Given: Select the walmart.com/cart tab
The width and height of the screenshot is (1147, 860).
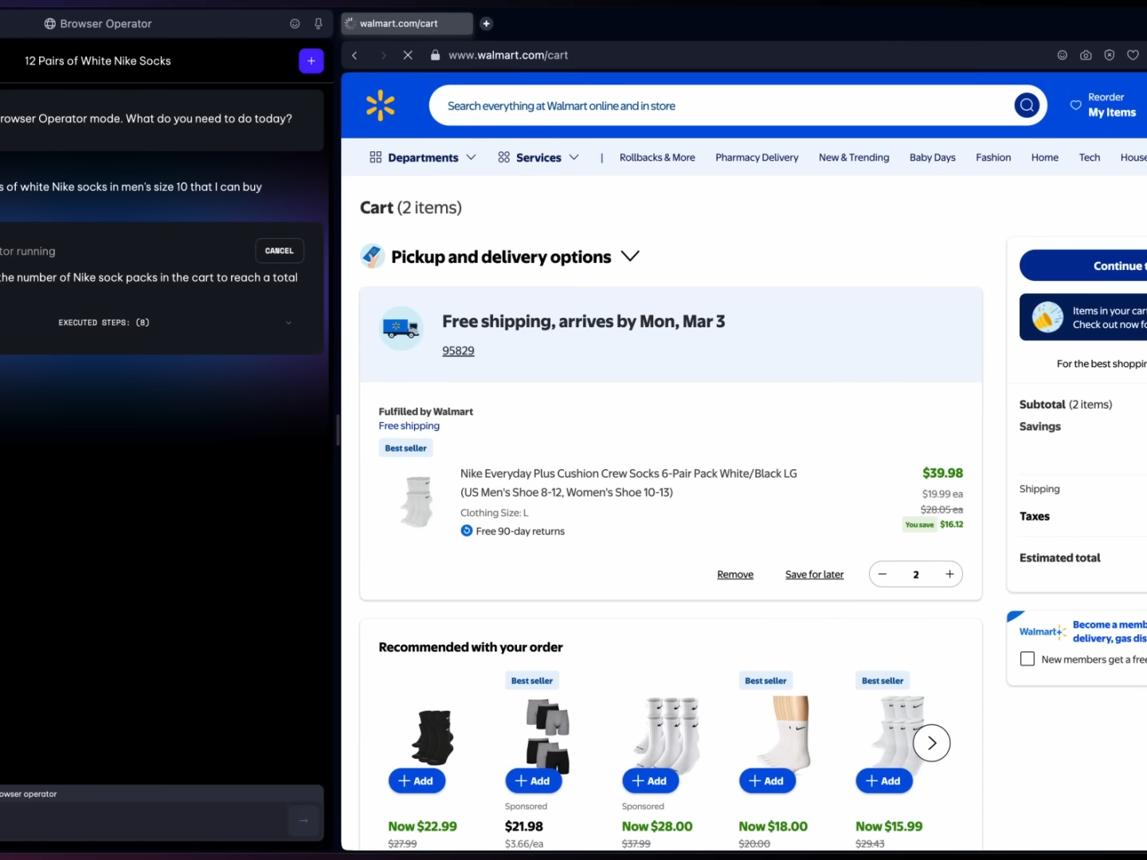Looking at the screenshot, I should (407, 23).
